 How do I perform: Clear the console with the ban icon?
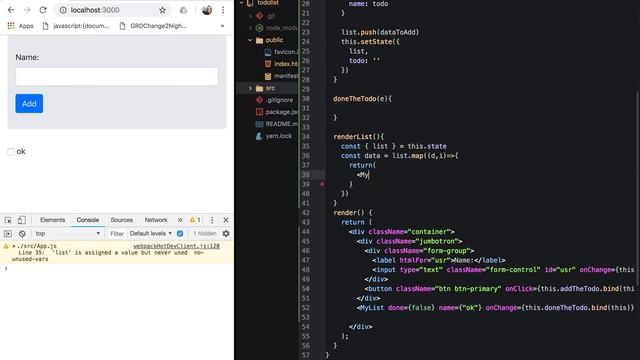click(x=22, y=233)
